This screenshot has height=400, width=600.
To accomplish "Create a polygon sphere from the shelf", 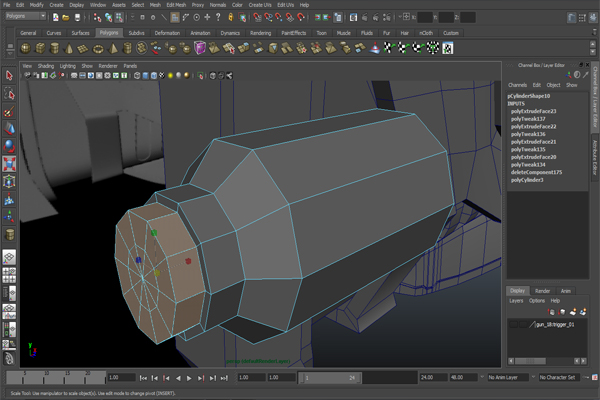I will pos(26,49).
